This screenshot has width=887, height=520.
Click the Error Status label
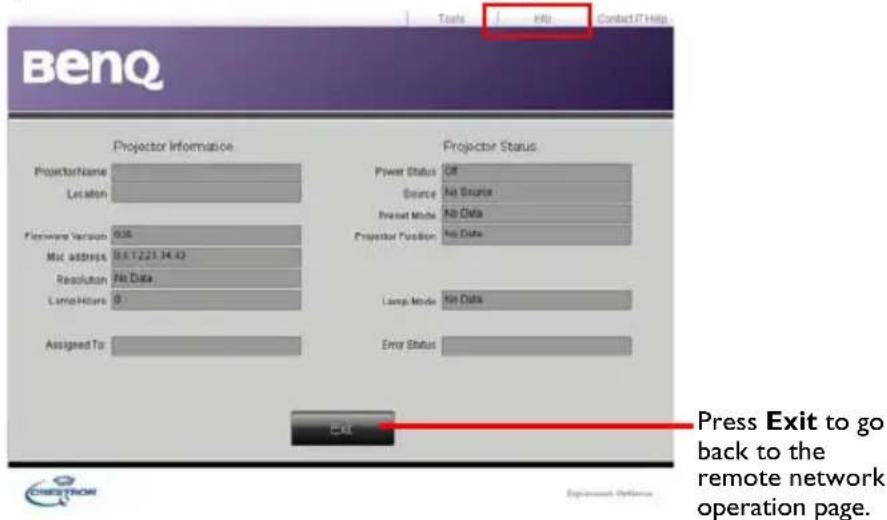pos(408,345)
